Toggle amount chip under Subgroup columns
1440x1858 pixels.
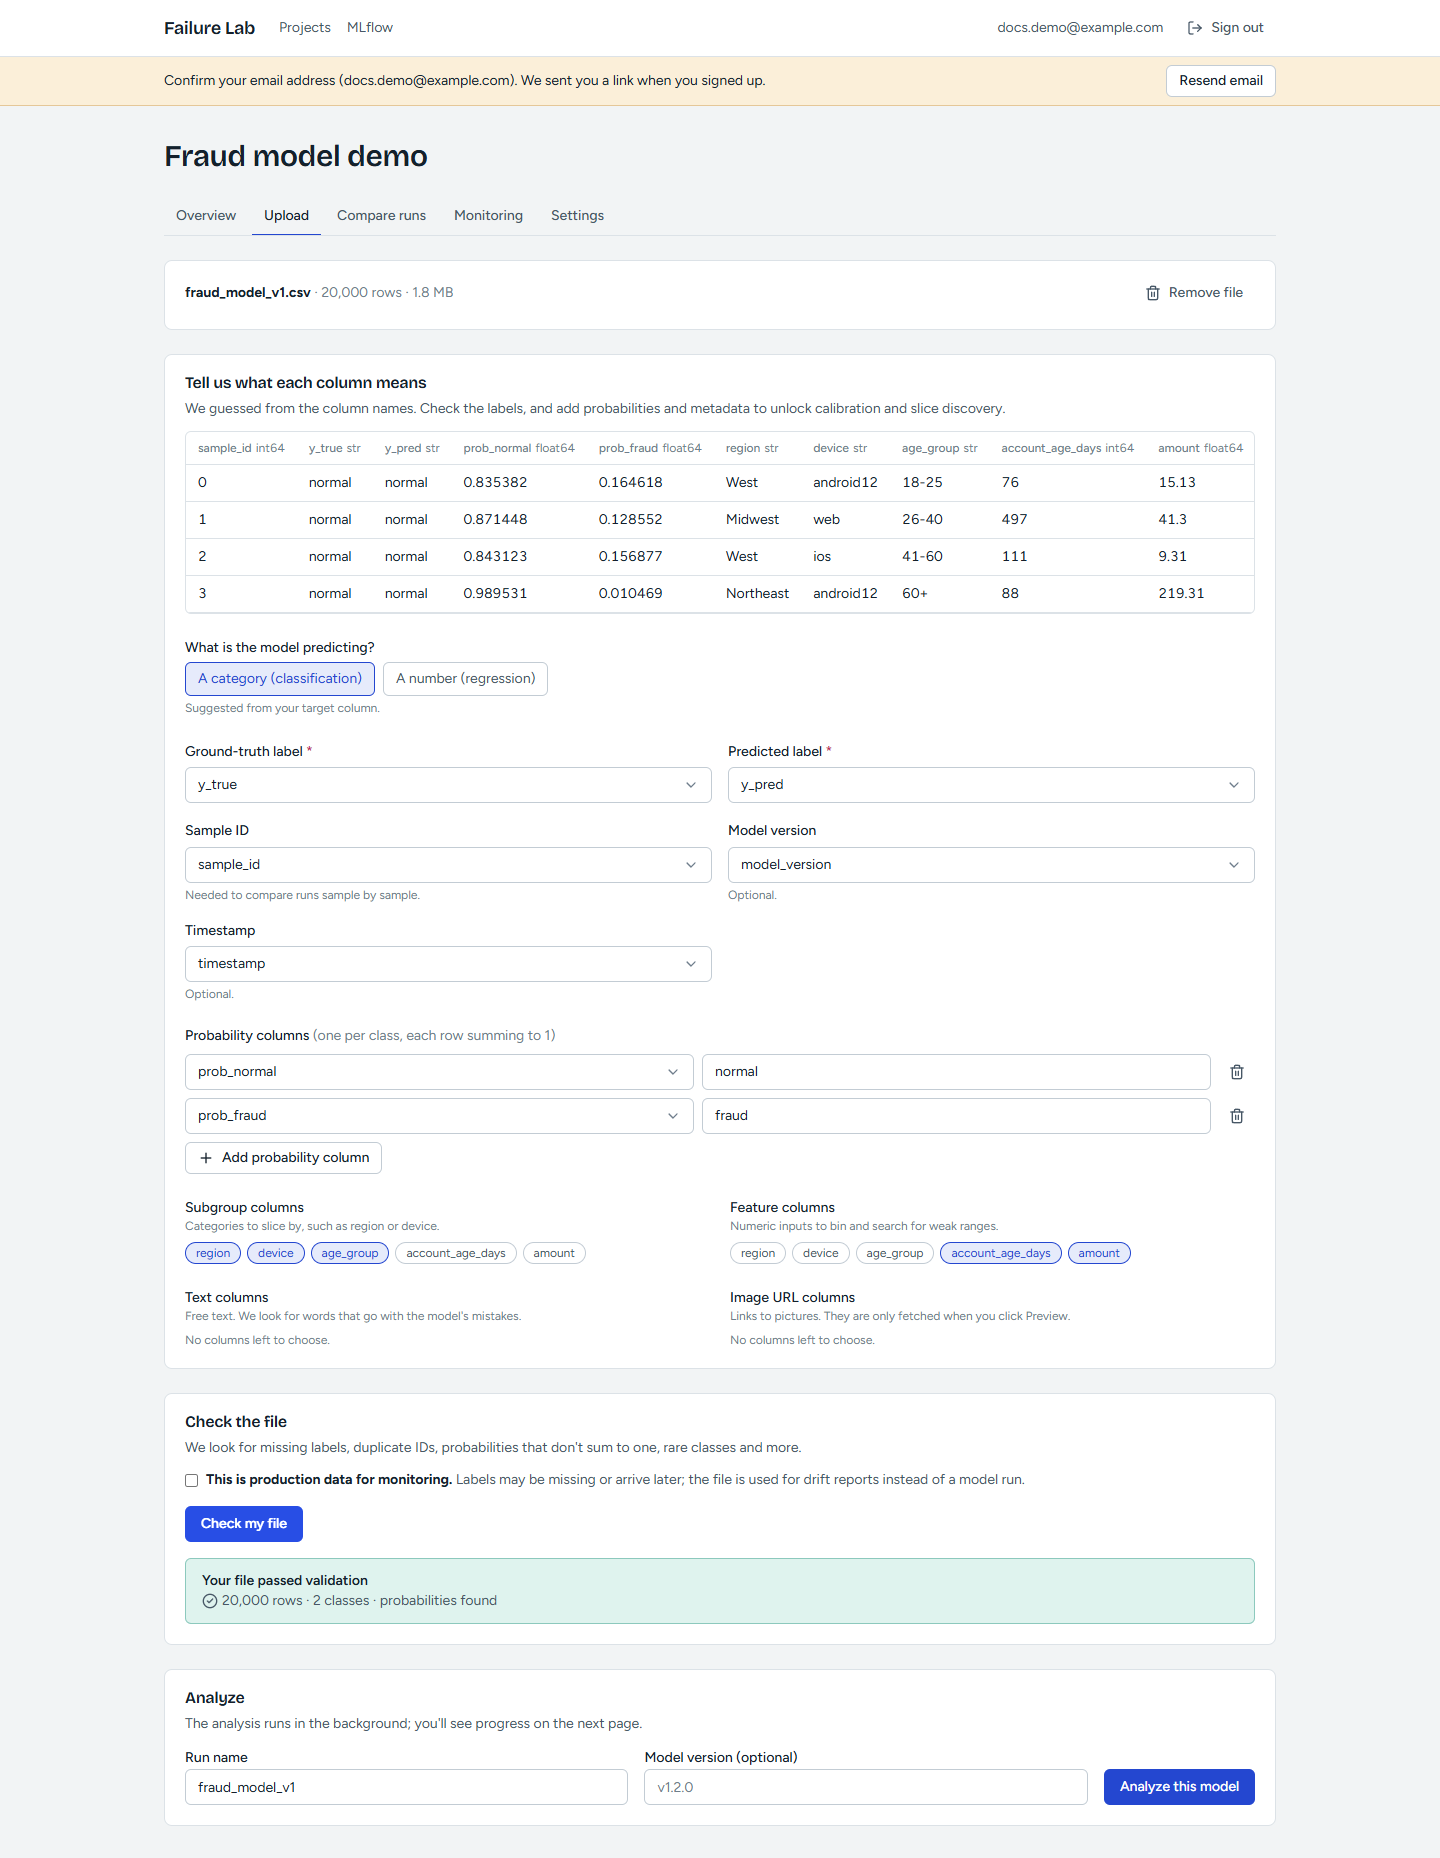click(554, 1253)
